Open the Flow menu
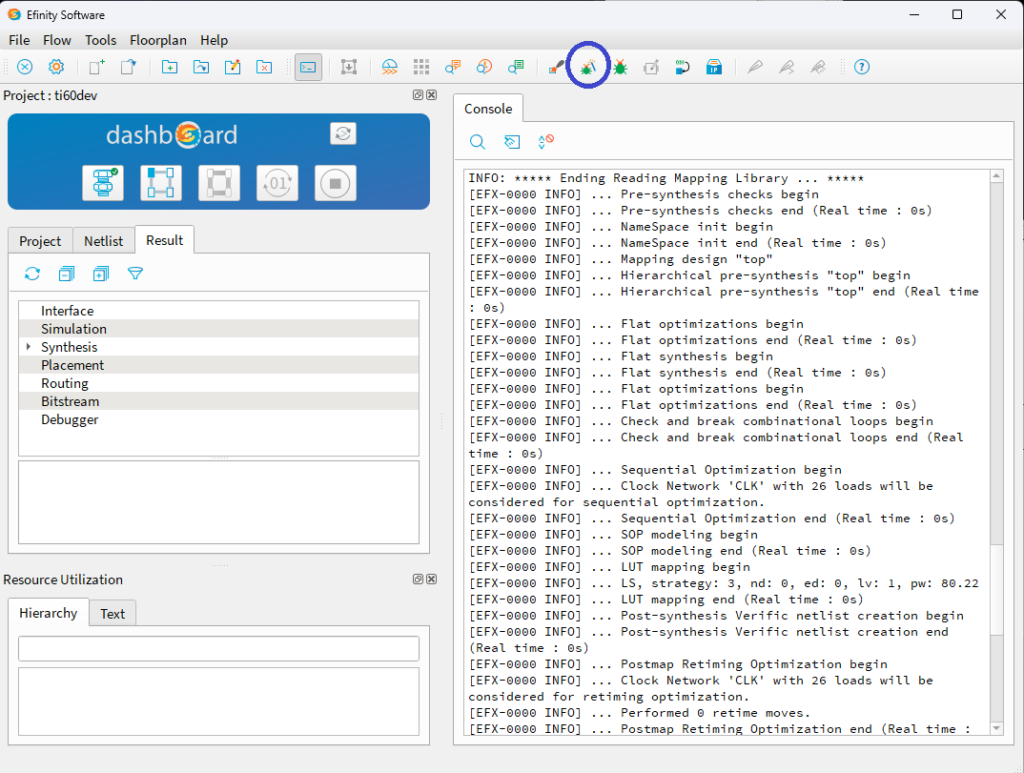Screen dimensions: 1024x773 [x=57, y=40]
